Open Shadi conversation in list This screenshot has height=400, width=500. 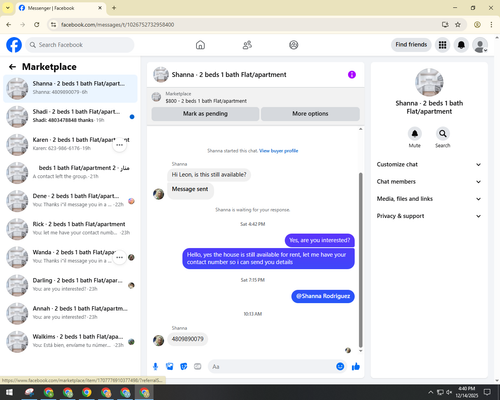pos(70,117)
